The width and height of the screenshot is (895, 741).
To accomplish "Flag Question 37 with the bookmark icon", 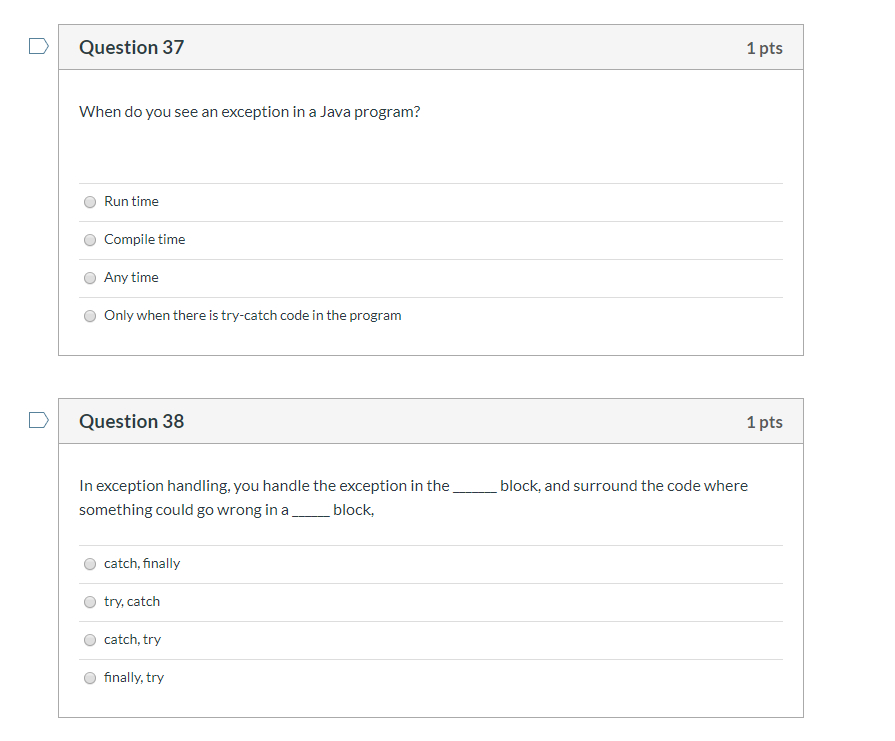I will pos(39,46).
